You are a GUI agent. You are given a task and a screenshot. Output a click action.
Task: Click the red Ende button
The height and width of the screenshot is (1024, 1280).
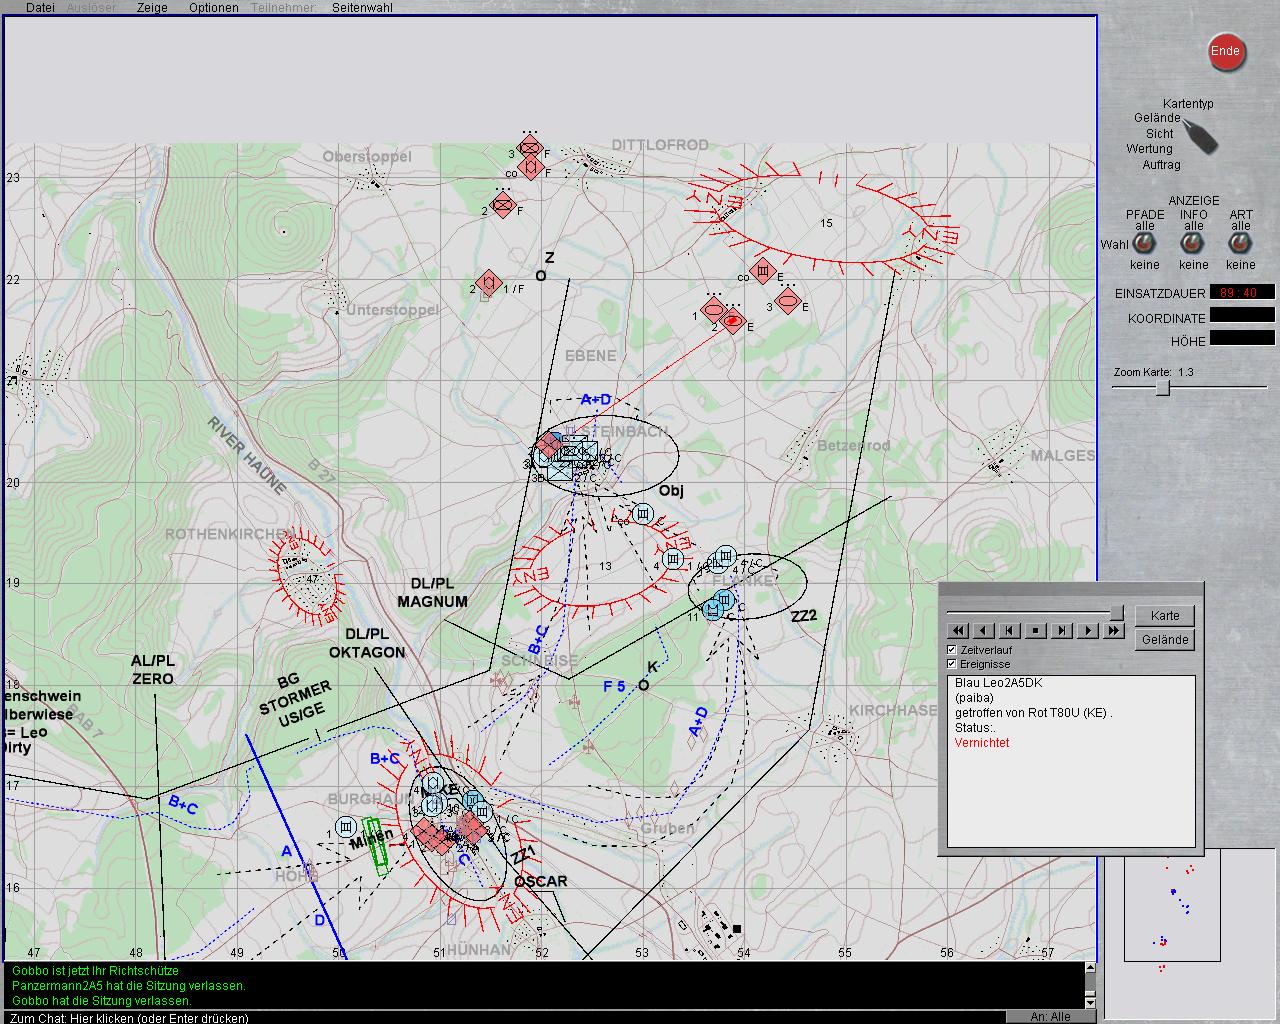point(1225,52)
